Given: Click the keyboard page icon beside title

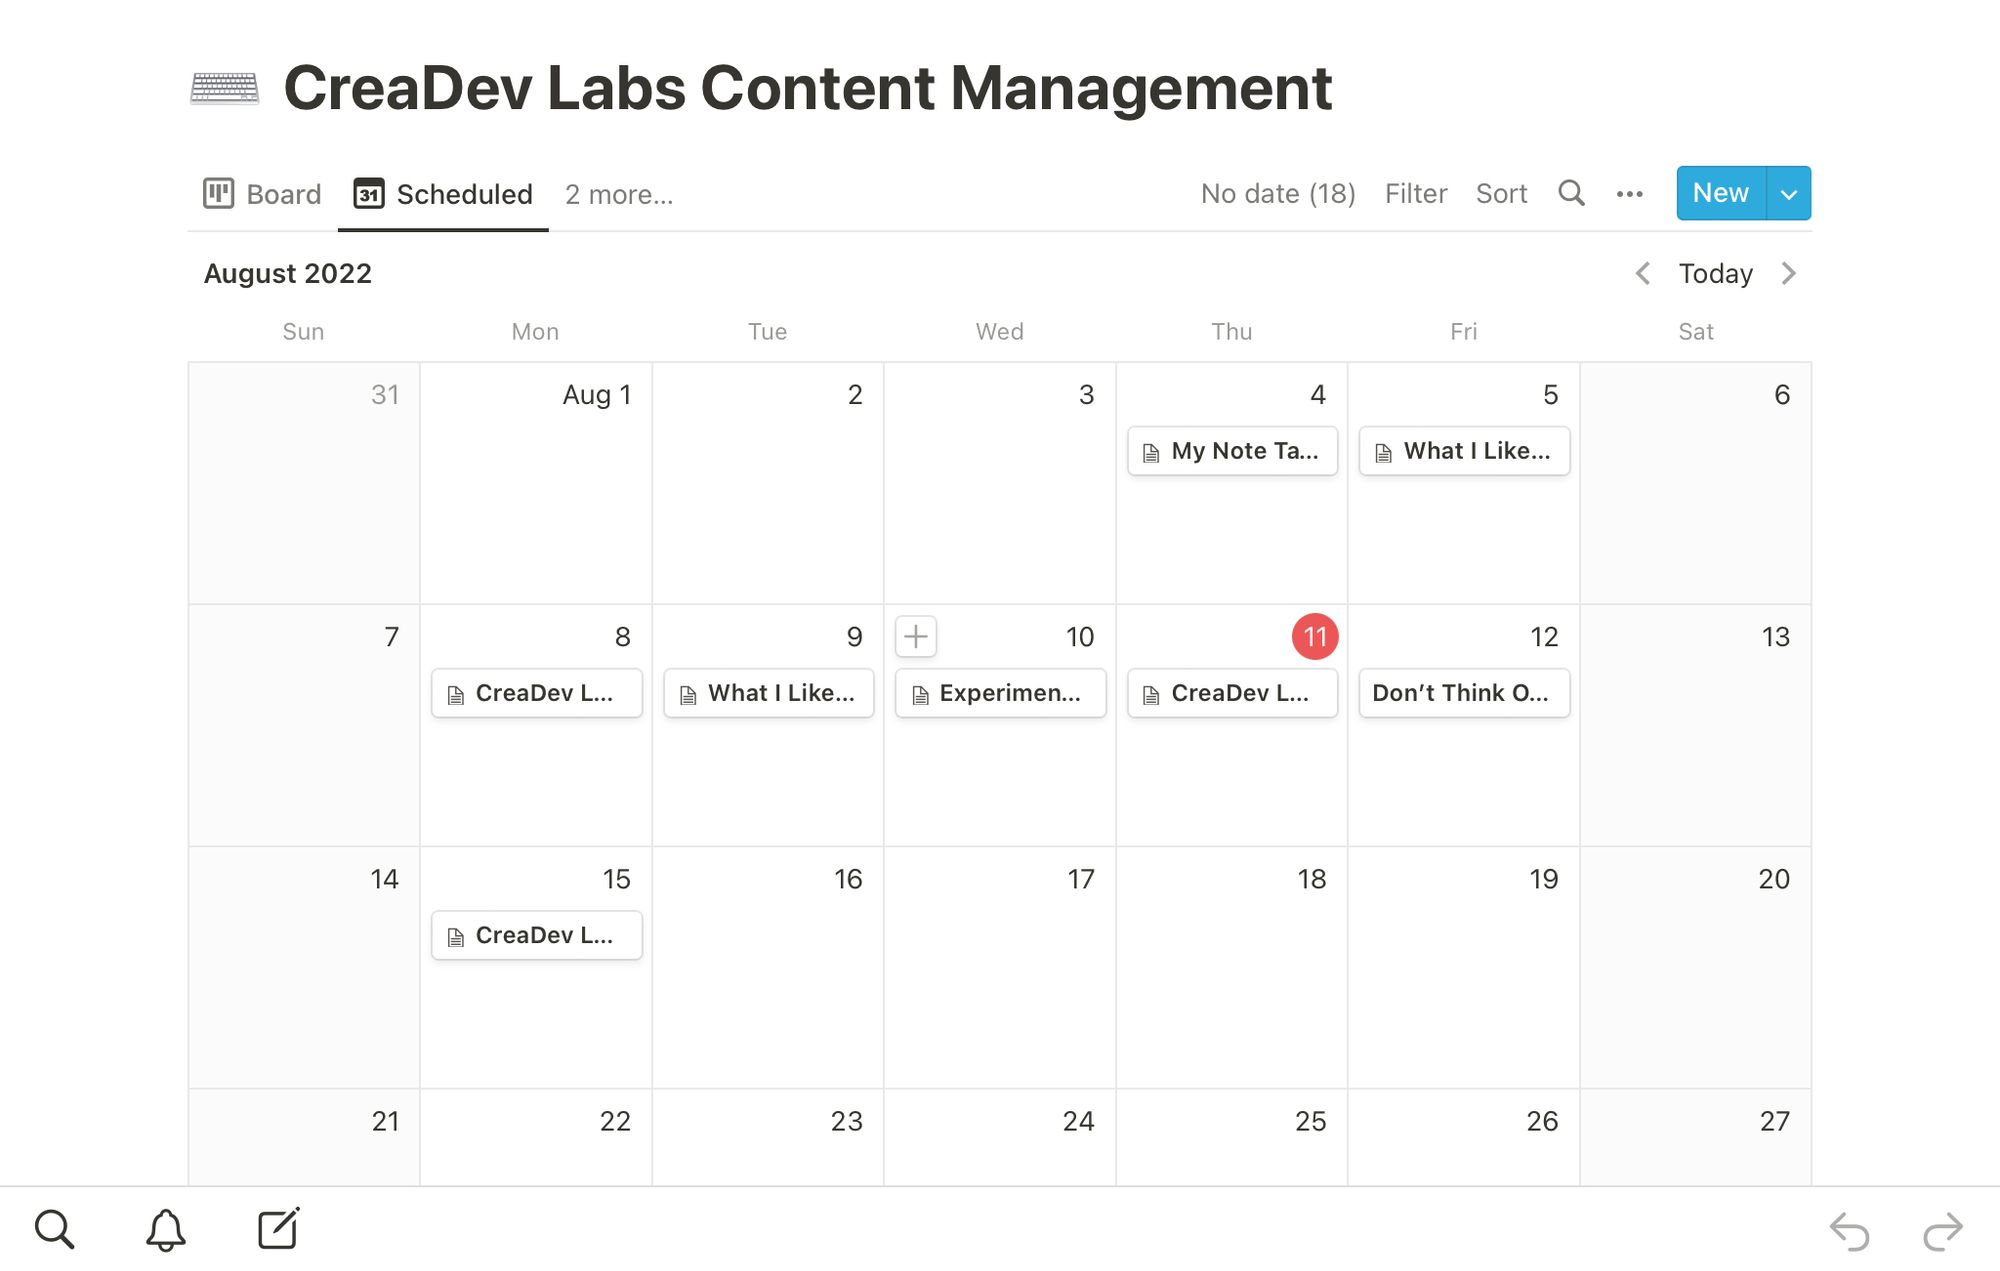Looking at the screenshot, I should pyautogui.click(x=225, y=88).
